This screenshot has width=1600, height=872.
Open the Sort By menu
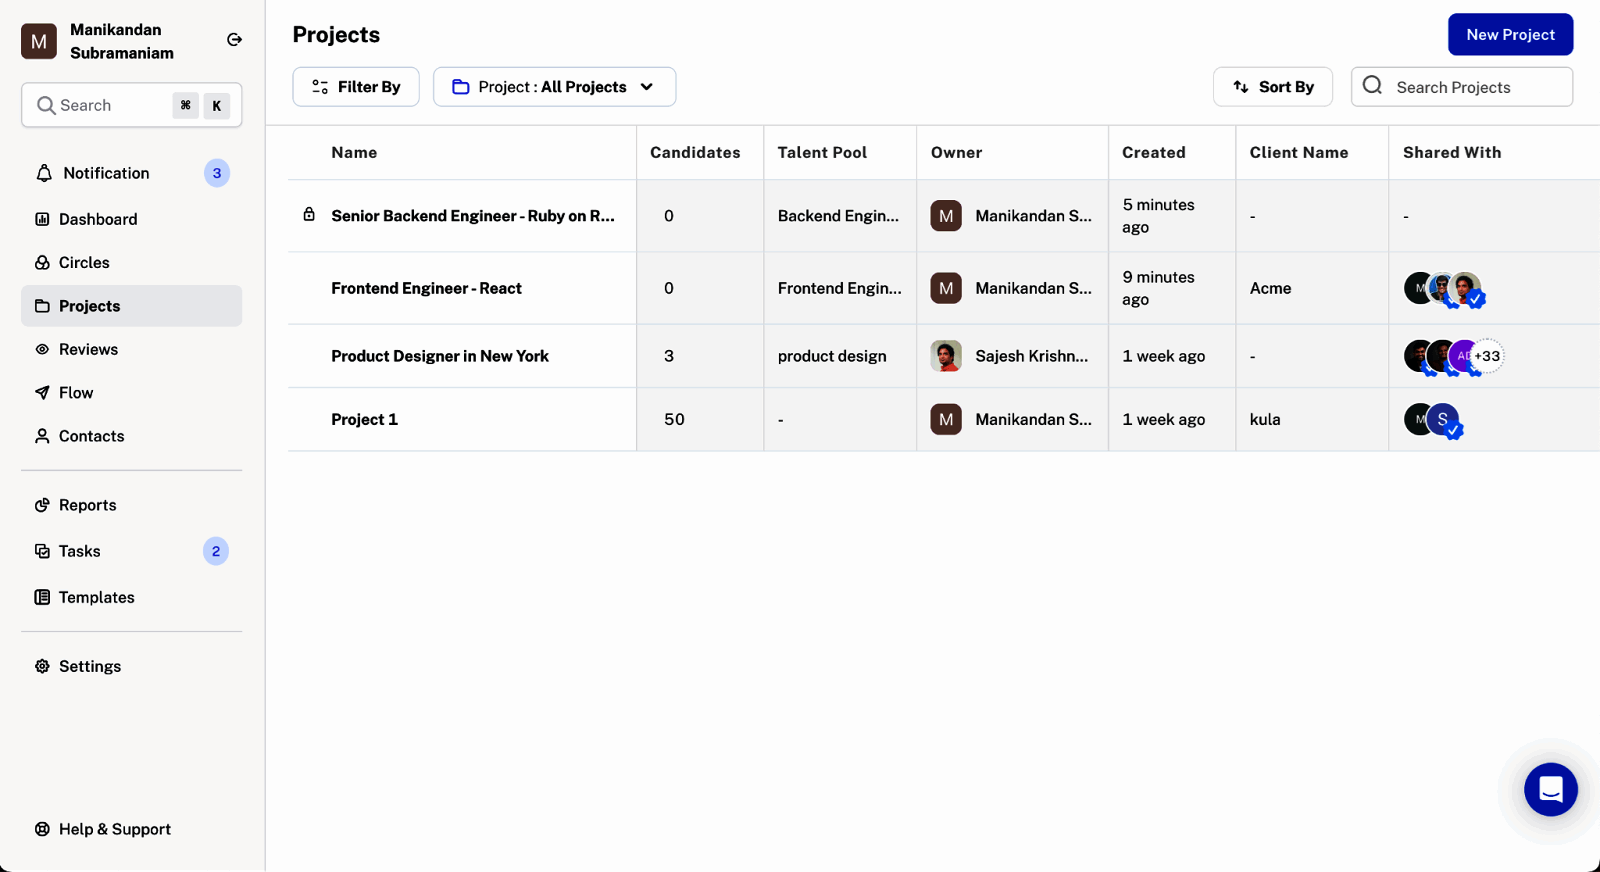pos(1272,87)
